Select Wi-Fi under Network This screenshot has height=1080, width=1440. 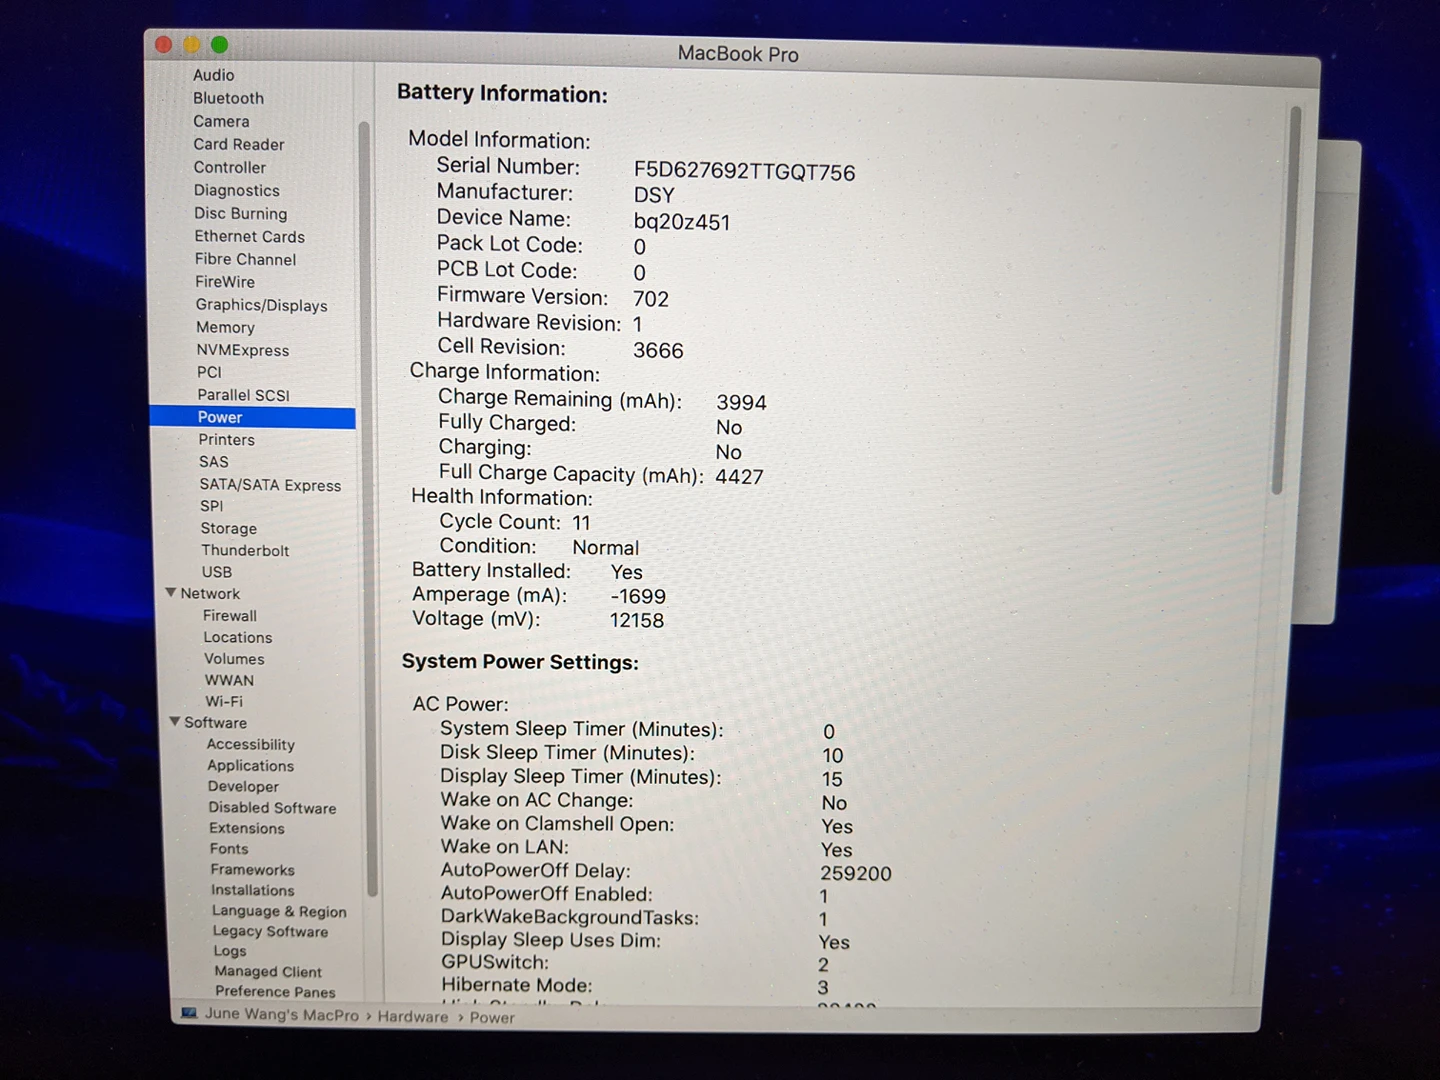[223, 701]
